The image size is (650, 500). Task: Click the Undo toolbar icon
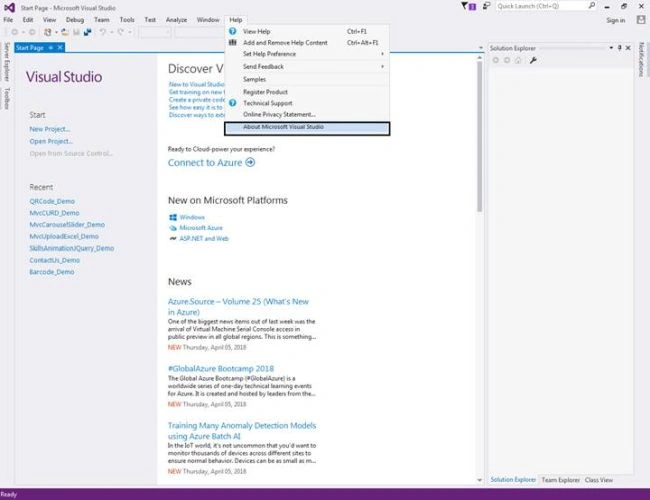[103, 32]
